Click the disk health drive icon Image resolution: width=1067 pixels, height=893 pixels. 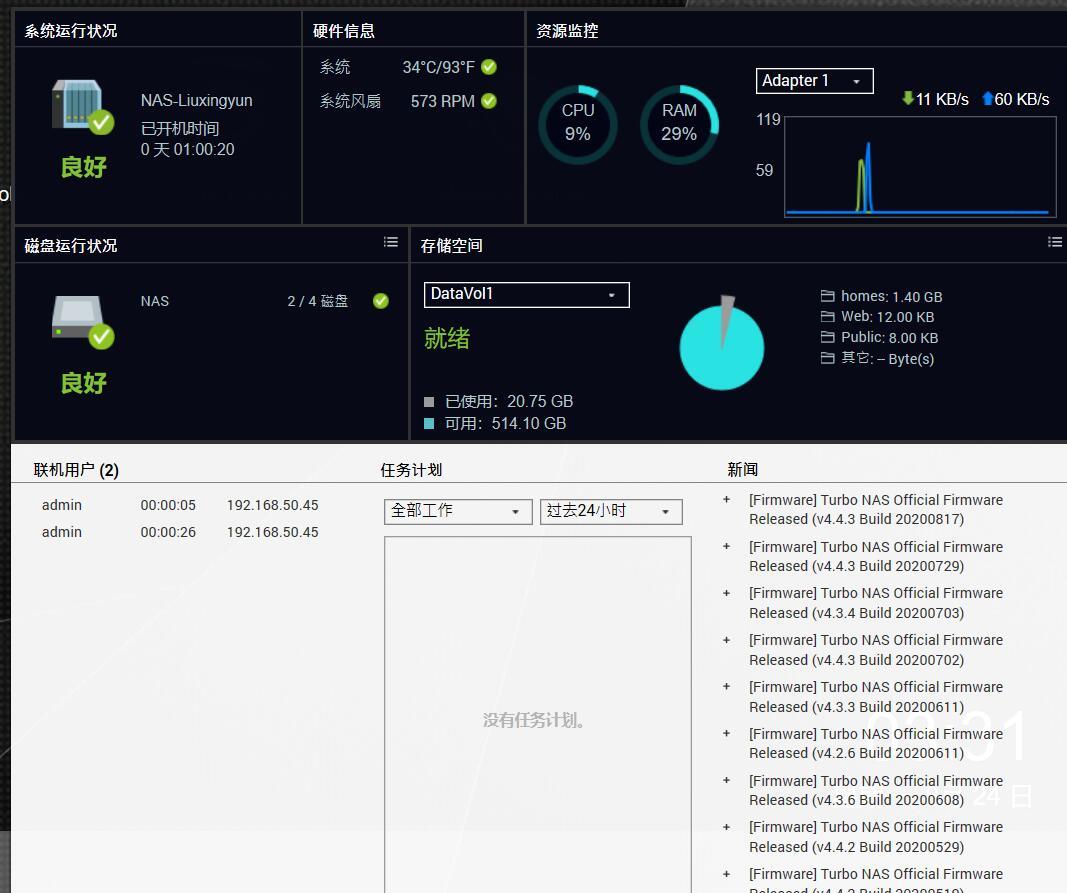(x=80, y=320)
